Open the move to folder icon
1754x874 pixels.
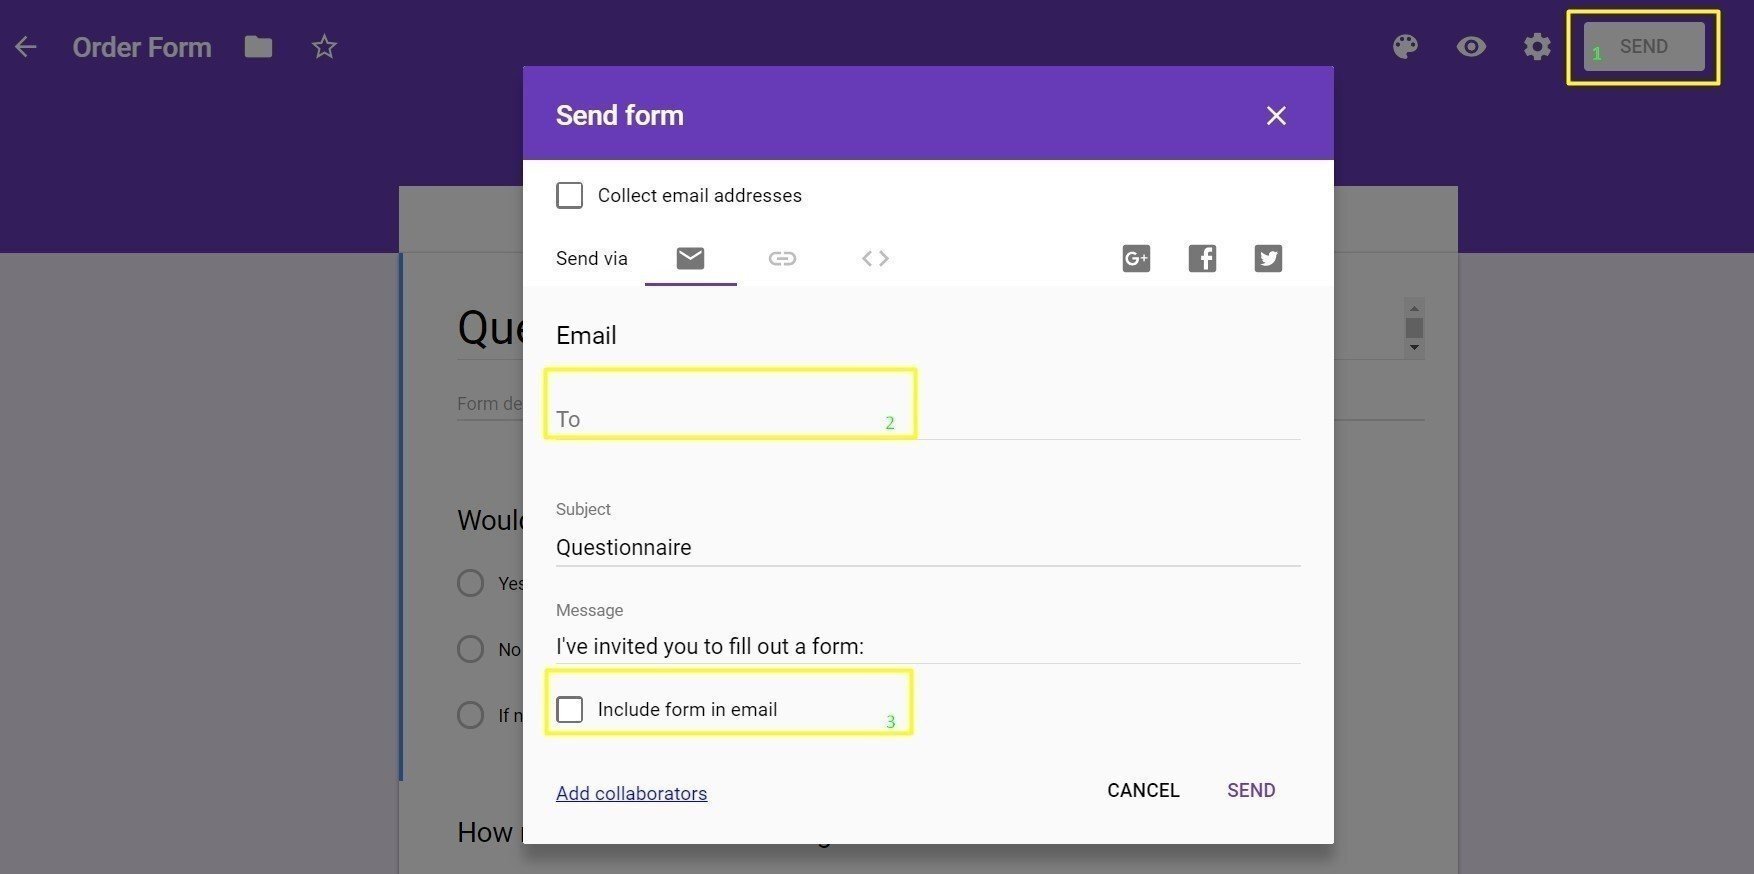(x=258, y=47)
